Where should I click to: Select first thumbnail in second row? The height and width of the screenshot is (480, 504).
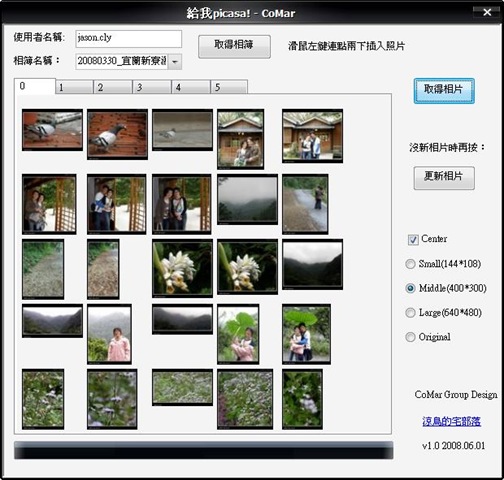(49, 204)
